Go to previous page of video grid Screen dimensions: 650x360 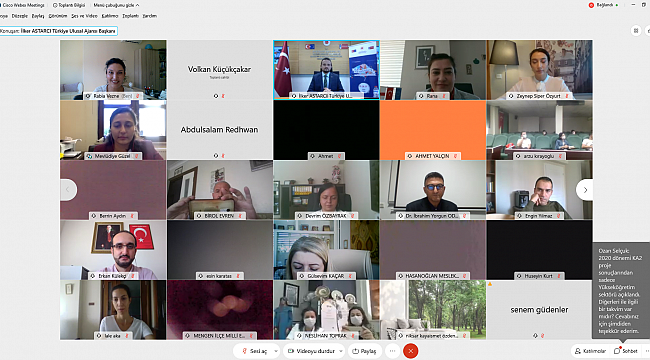(x=68, y=190)
